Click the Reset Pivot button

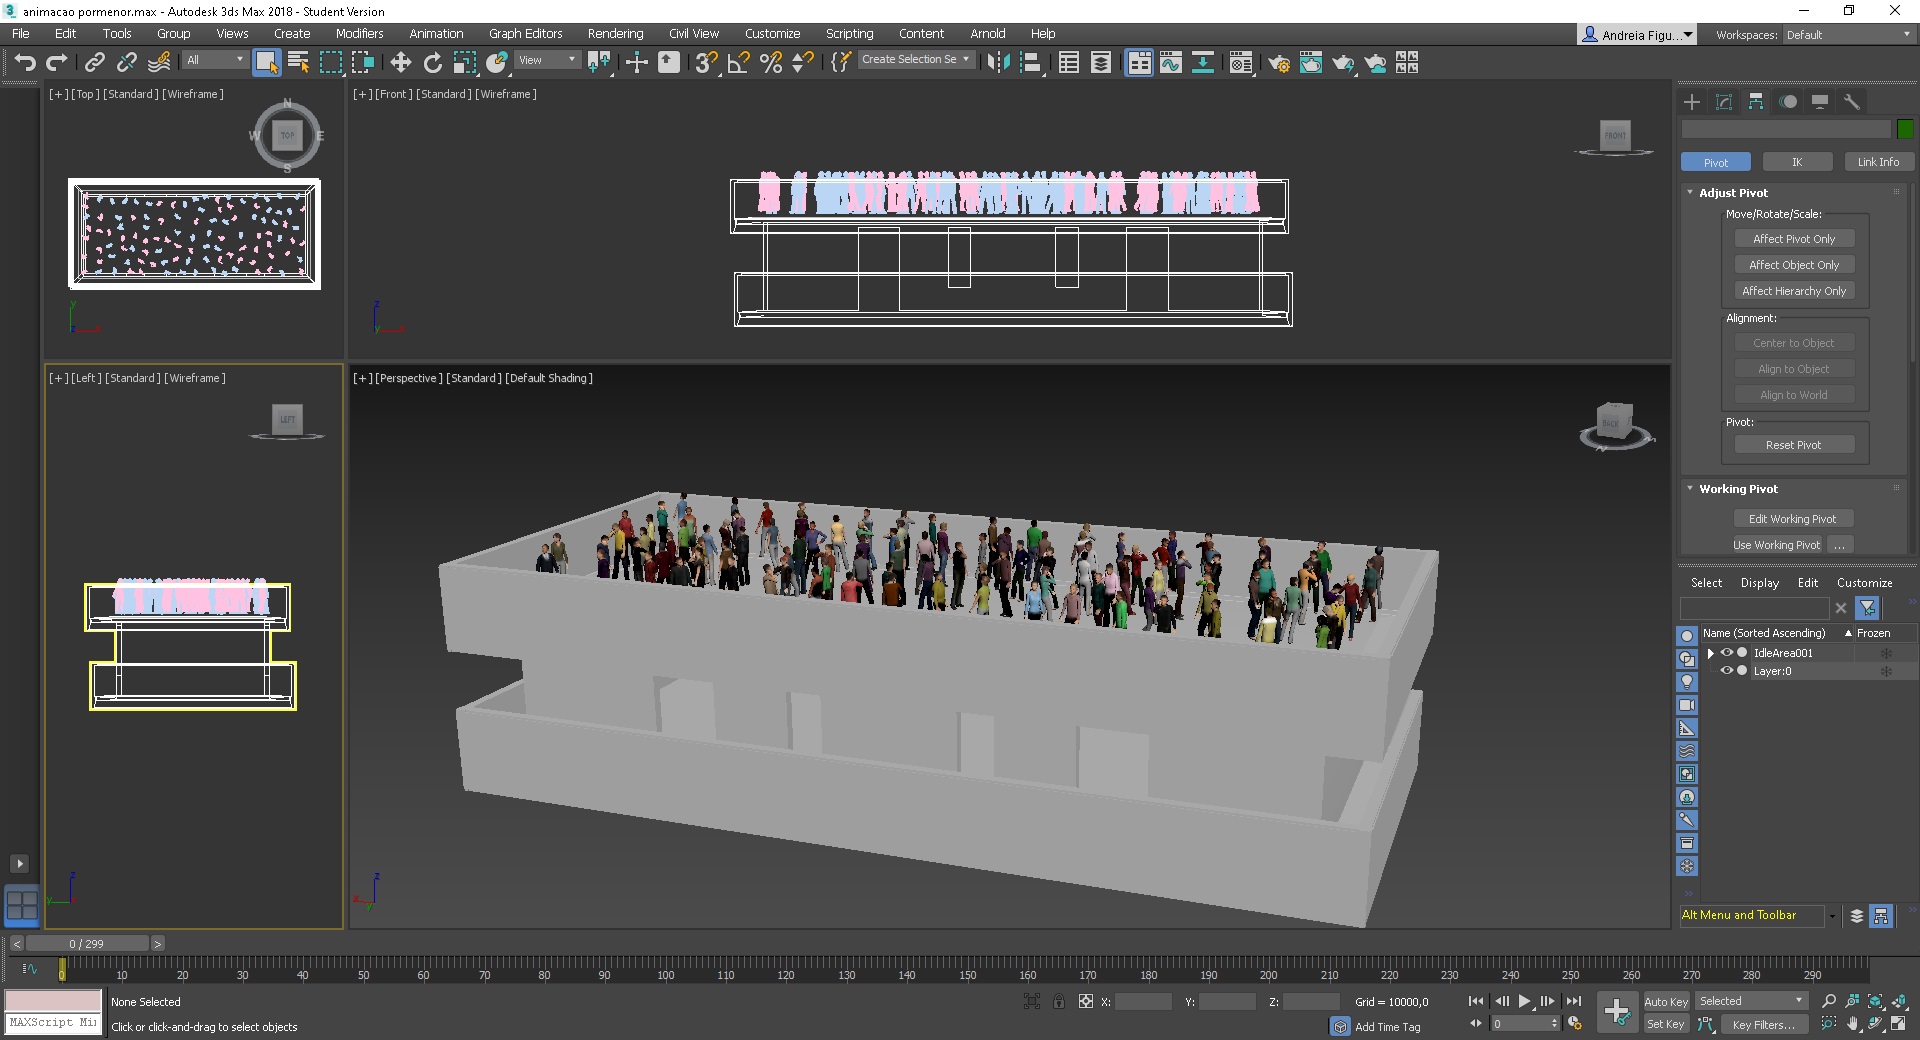[x=1794, y=445]
